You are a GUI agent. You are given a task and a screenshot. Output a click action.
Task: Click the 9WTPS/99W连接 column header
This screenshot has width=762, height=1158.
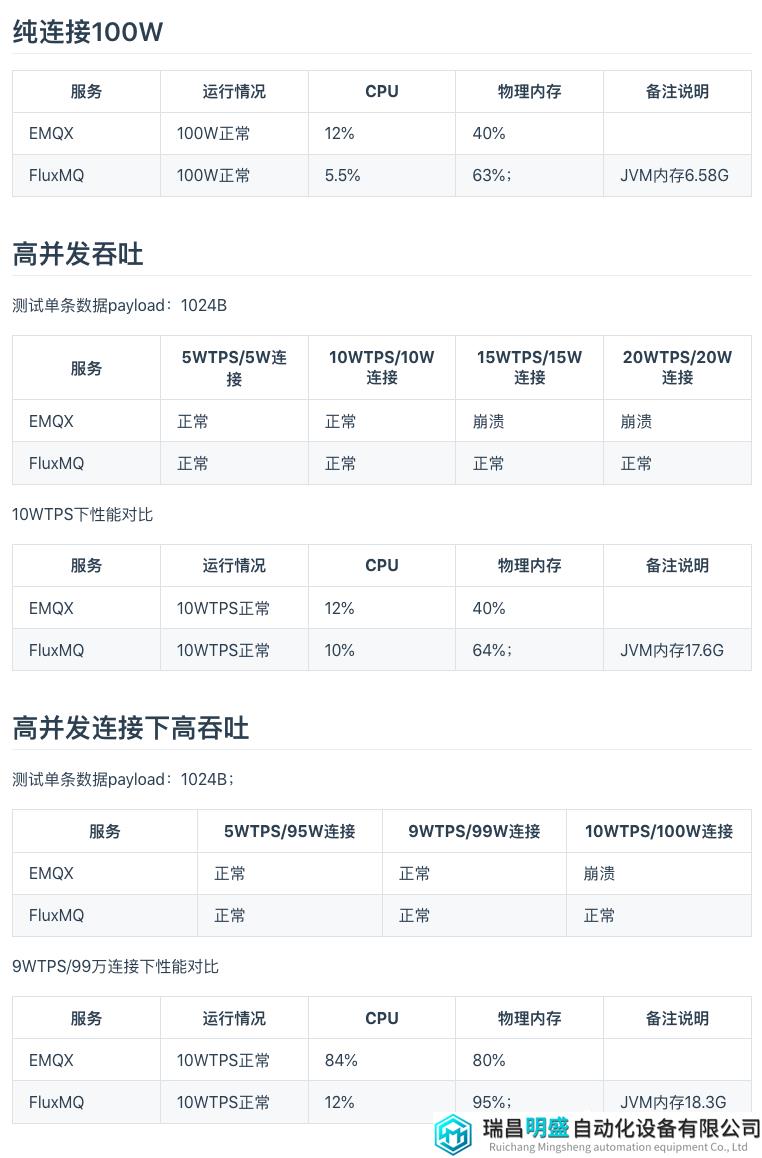click(474, 831)
